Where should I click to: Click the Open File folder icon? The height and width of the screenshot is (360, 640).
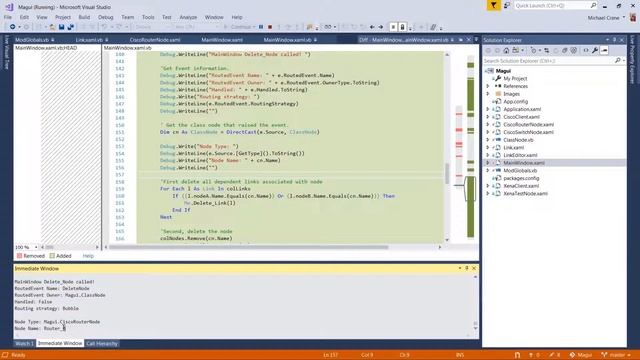coord(52,27)
